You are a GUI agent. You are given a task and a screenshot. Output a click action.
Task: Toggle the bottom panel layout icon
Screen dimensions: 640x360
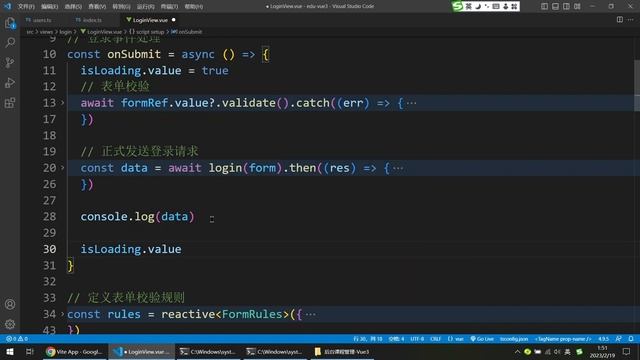click(x=556, y=6)
